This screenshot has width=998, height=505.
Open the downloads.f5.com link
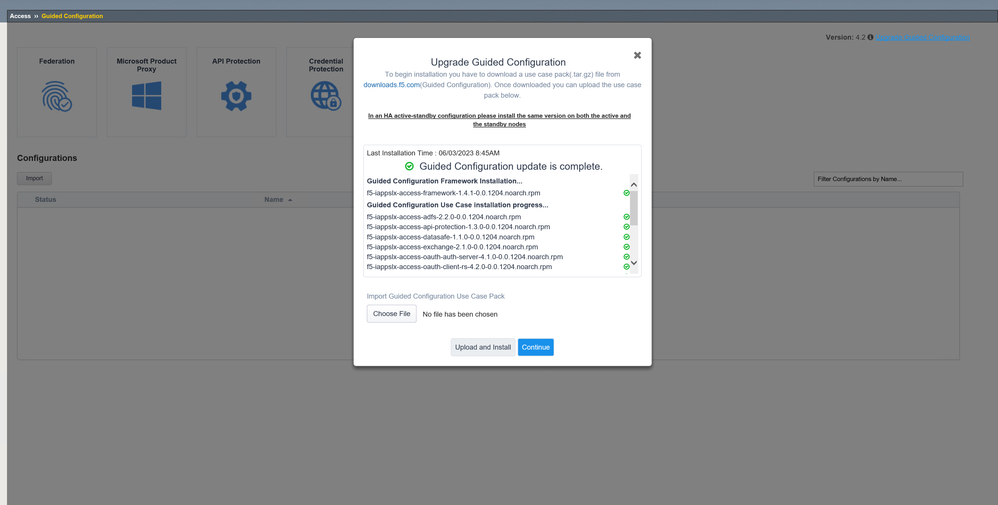pos(391,85)
